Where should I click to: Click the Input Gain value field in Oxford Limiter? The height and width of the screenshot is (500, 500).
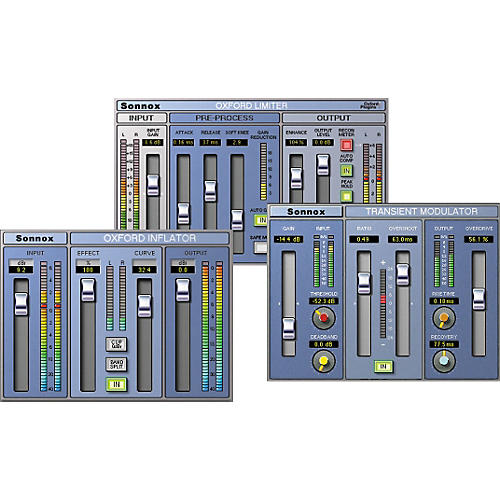153,142
